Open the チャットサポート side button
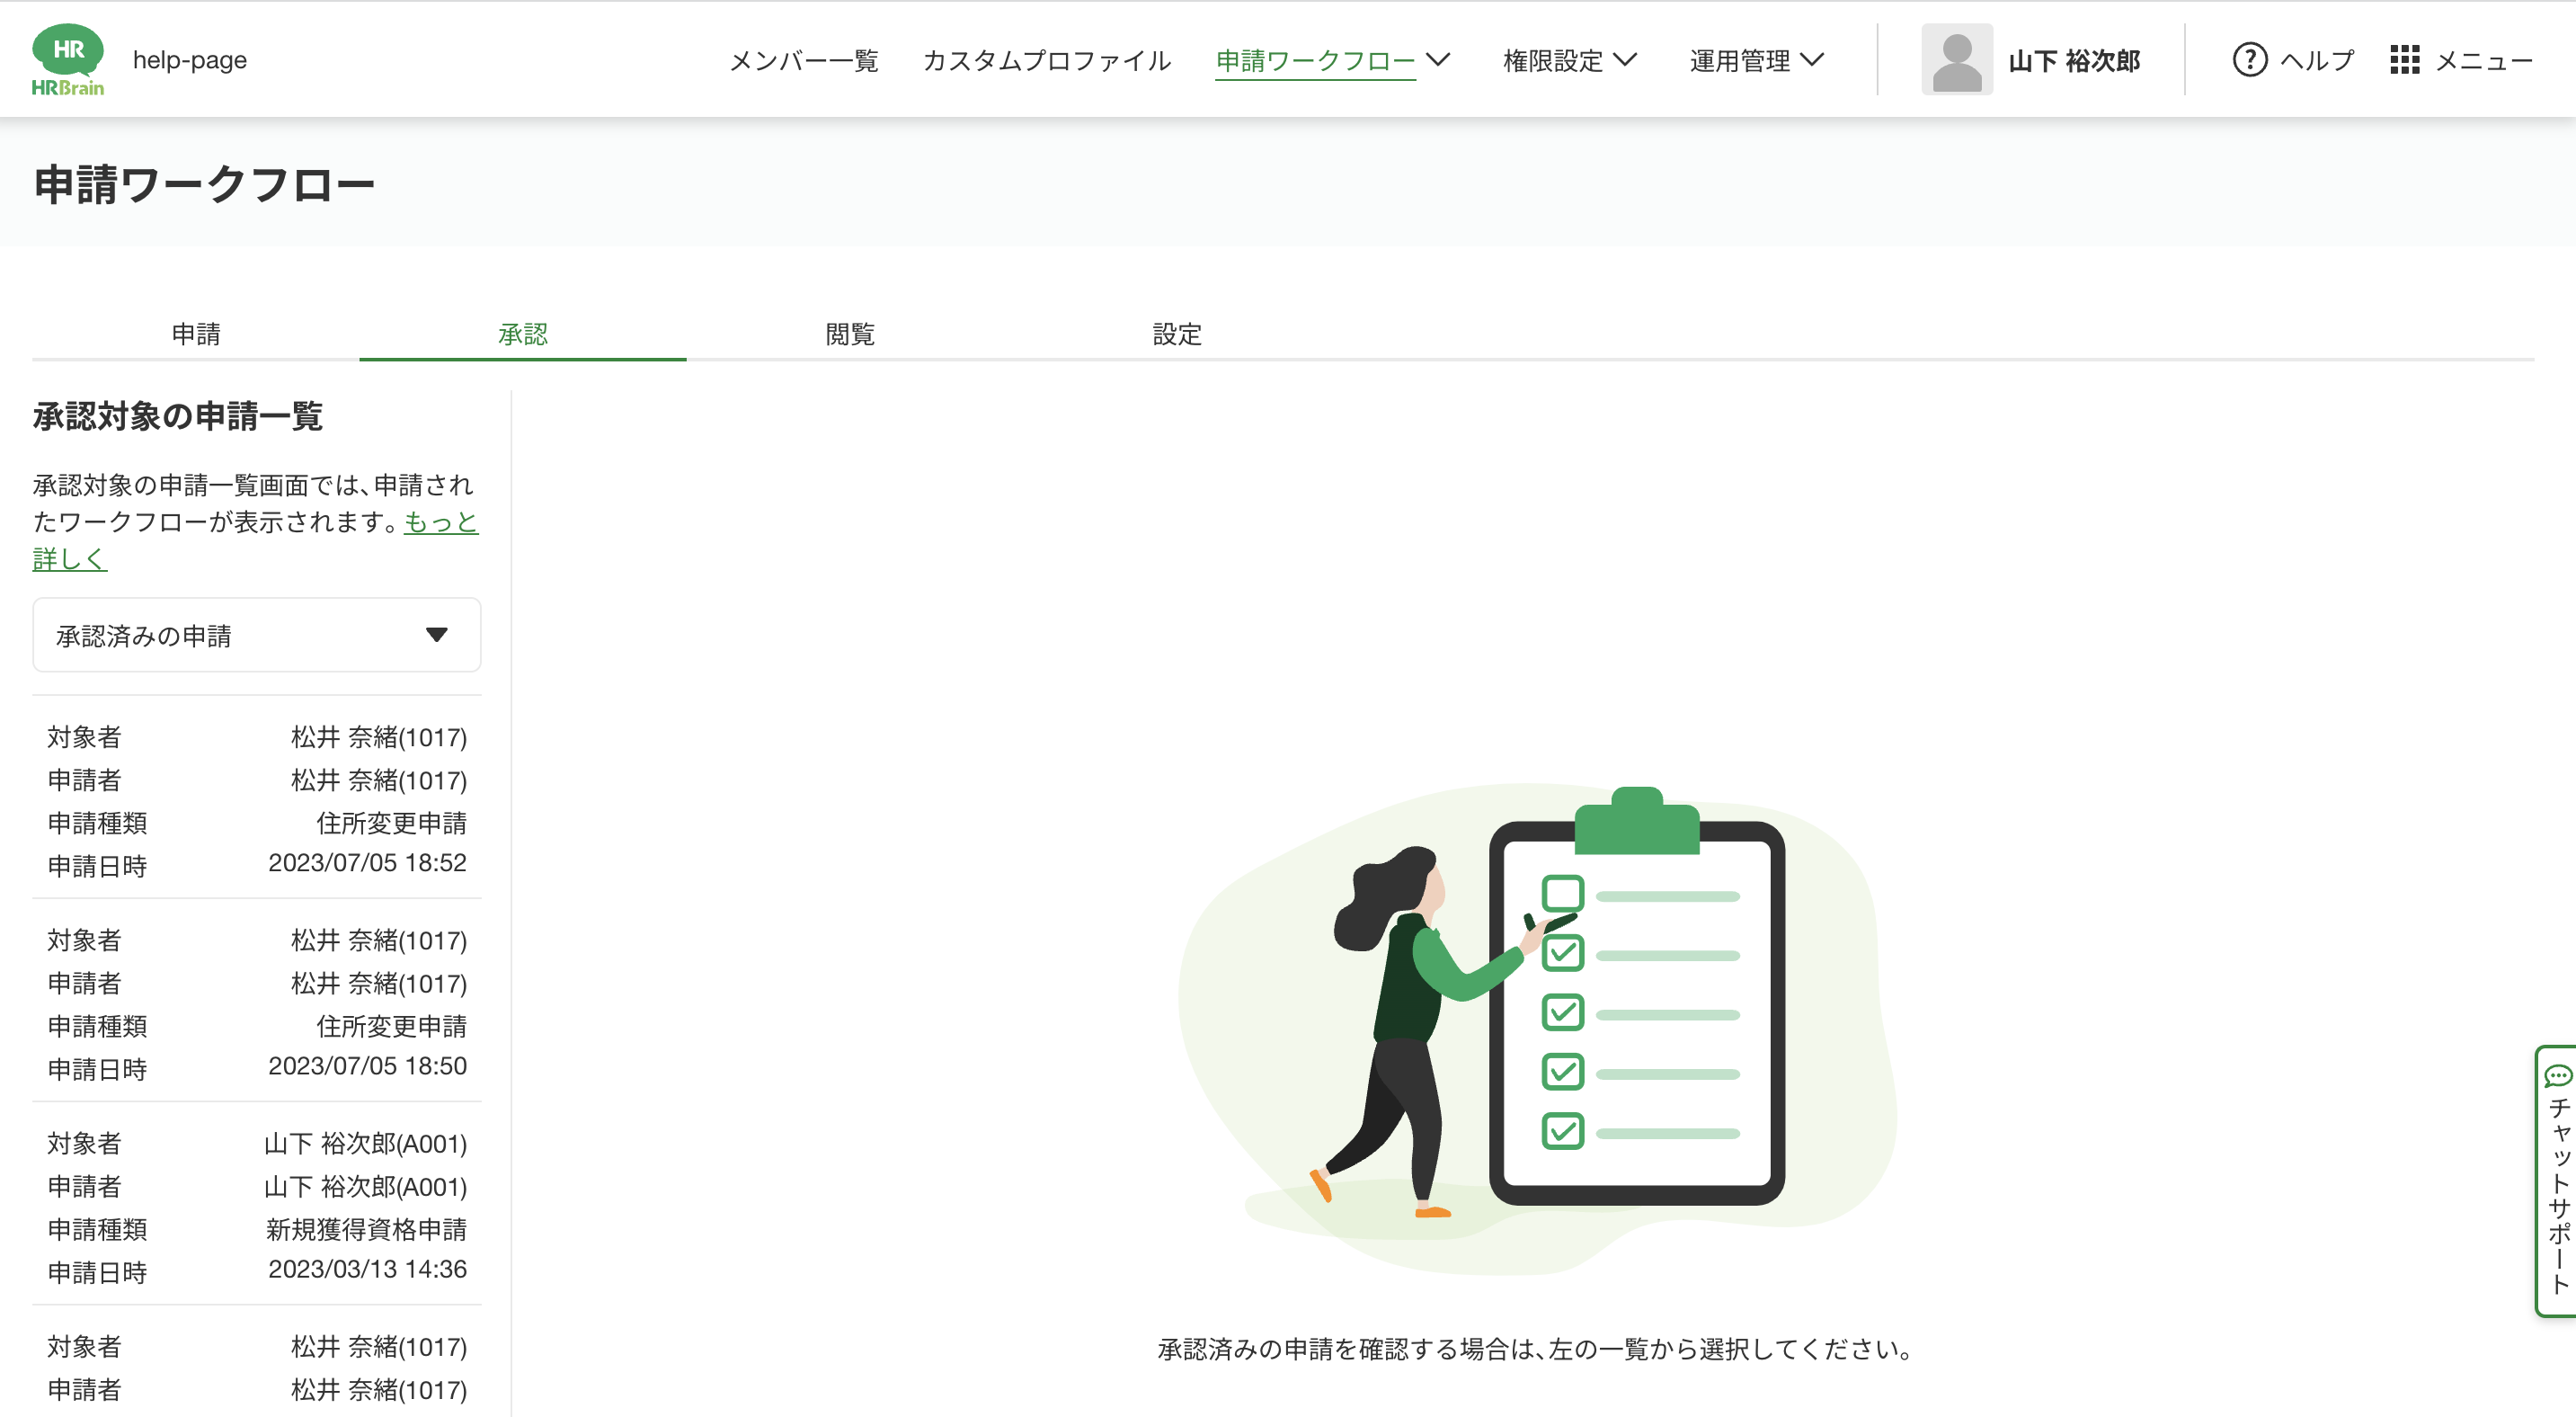 point(2557,1180)
